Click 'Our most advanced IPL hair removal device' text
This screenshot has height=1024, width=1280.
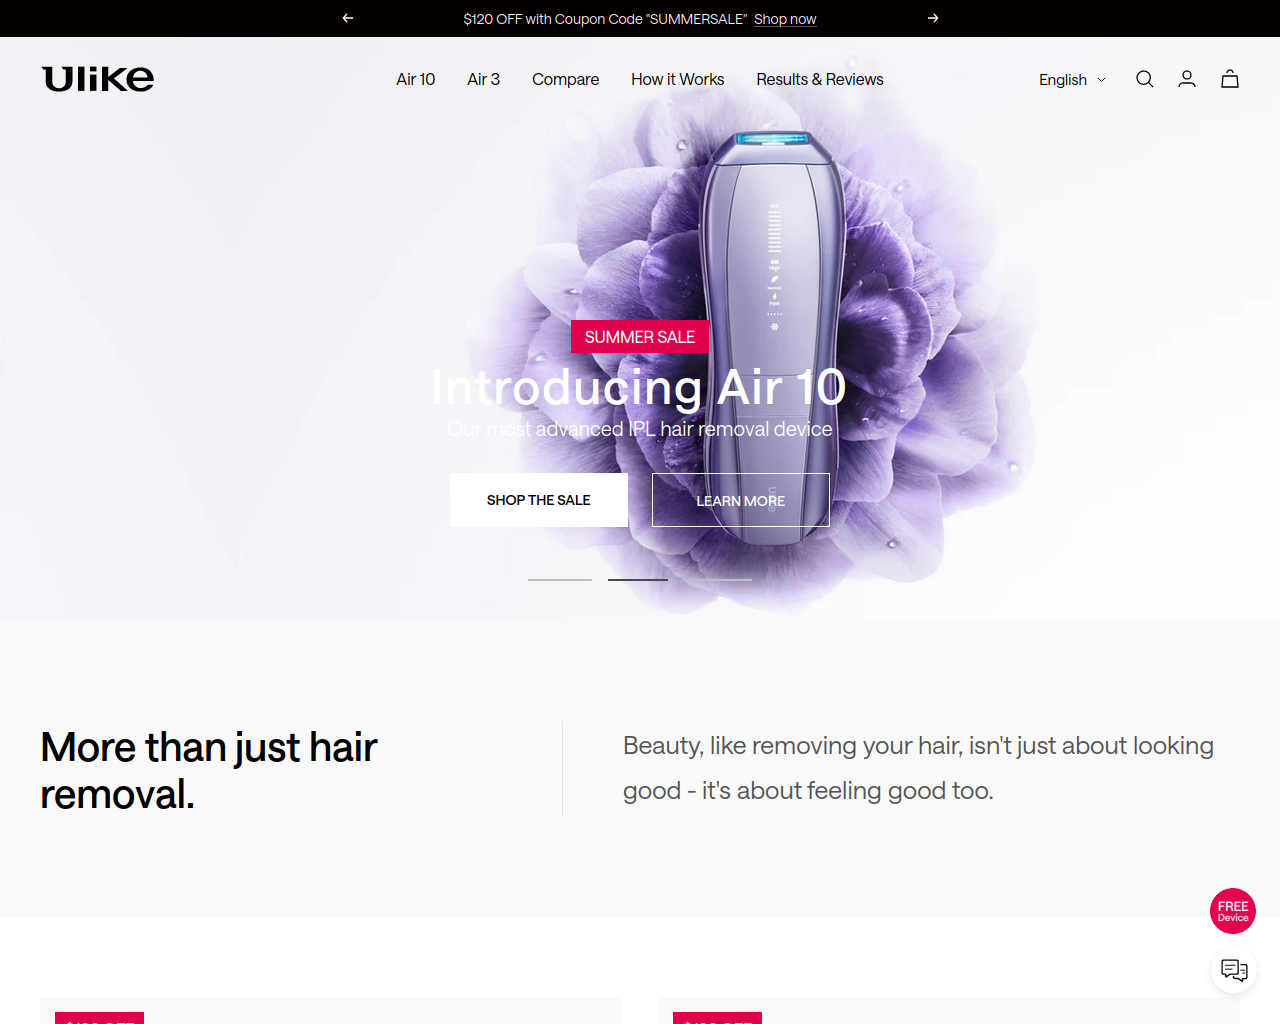coord(640,429)
